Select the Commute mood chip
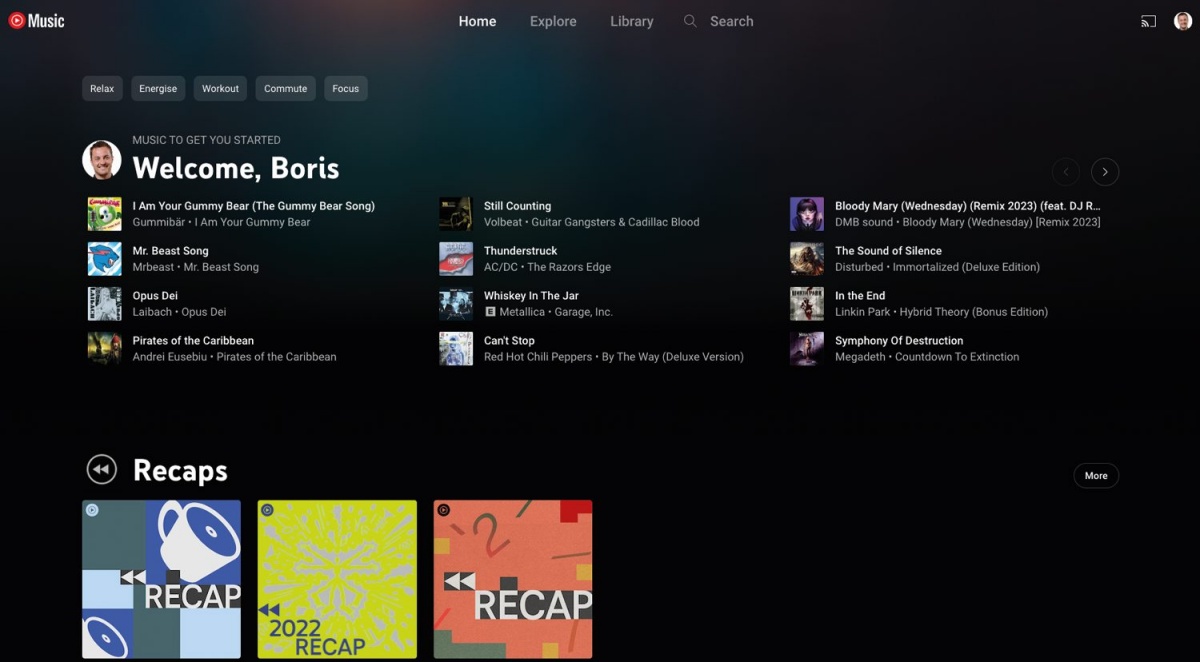 [x=285, y=89]
